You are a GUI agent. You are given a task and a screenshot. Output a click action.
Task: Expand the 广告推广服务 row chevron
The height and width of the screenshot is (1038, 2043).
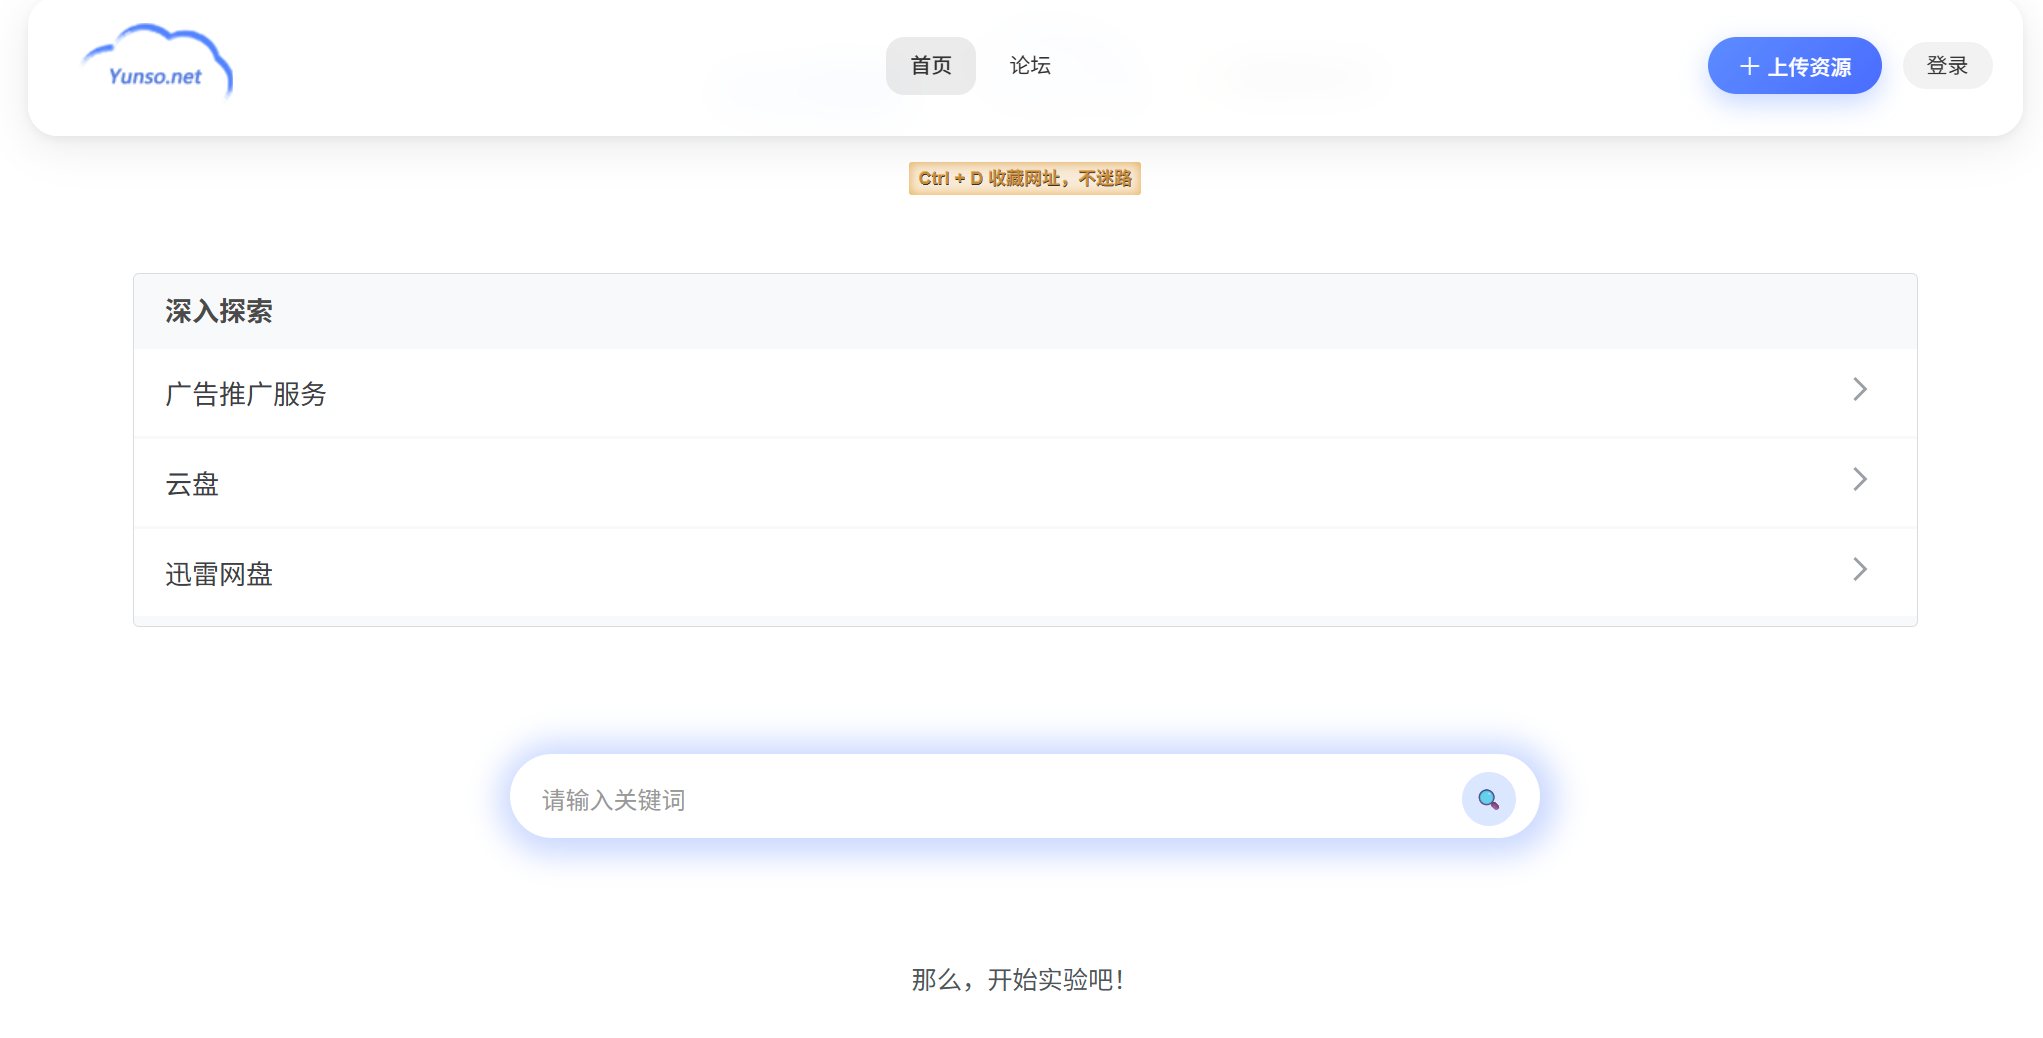(x=1859, y=390)
